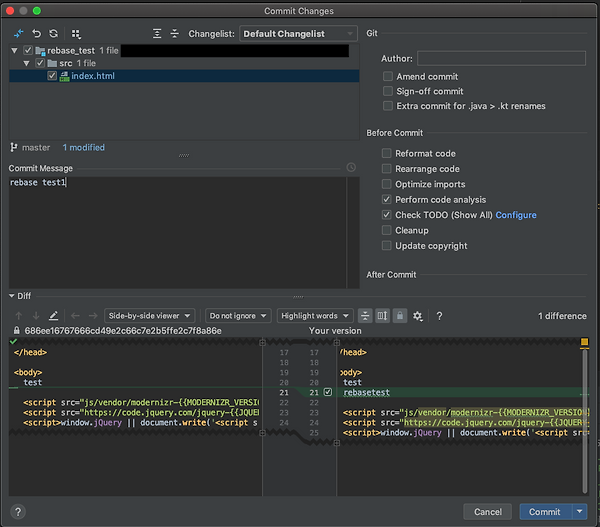Click the Cancel button
This screenshot has width=600, height=527.
click(488, 512)
